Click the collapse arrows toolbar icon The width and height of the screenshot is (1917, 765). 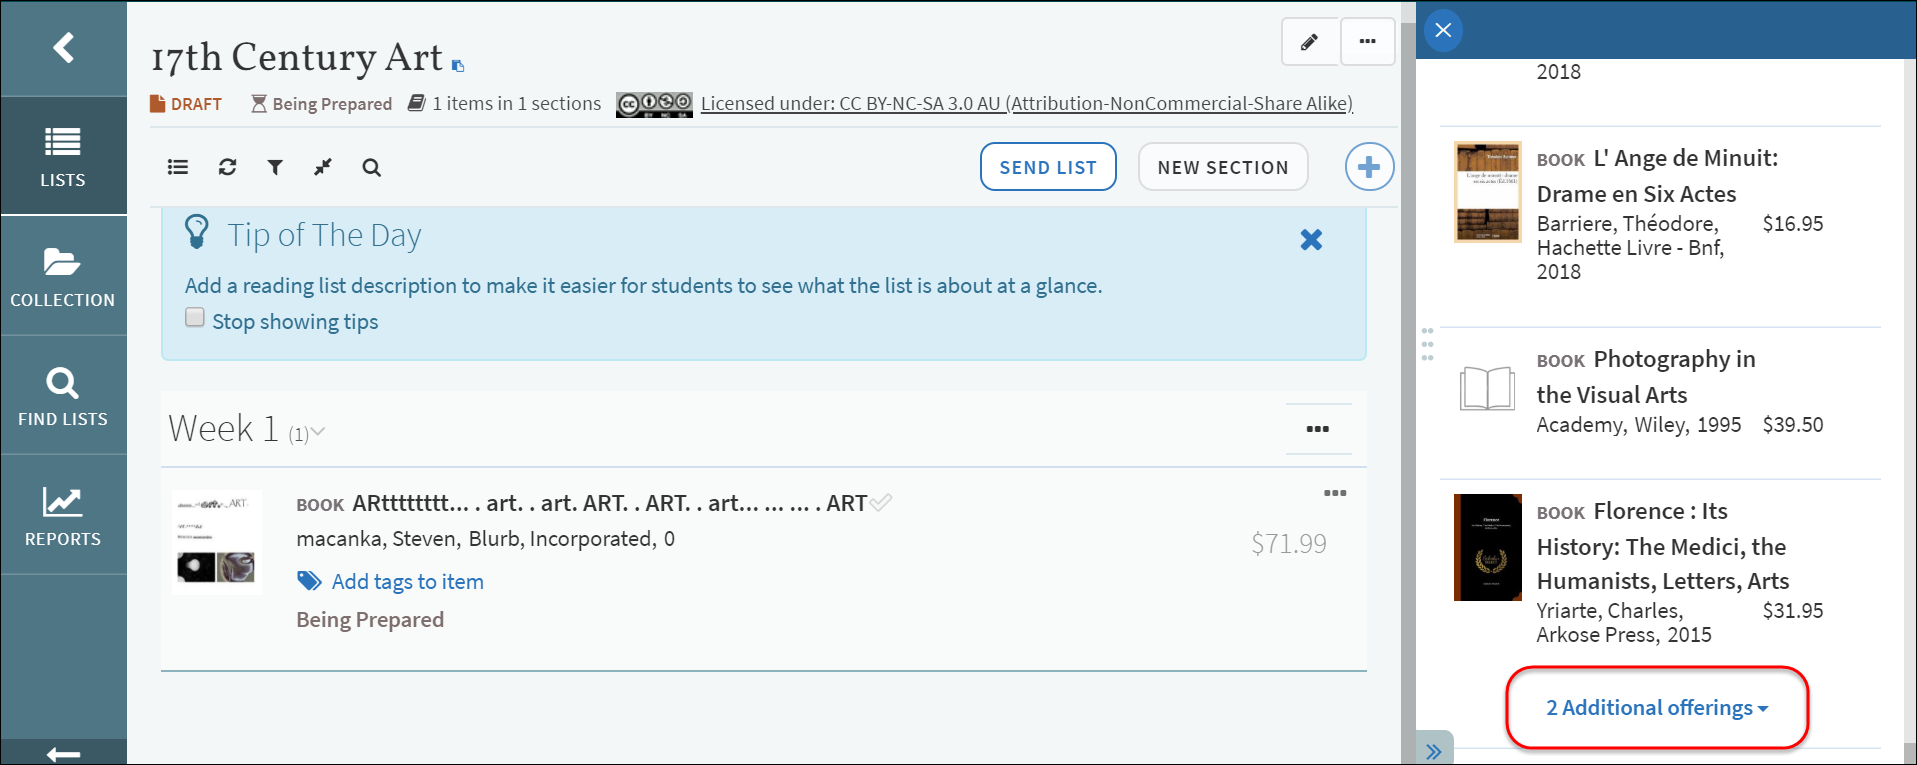pos(322,167)
